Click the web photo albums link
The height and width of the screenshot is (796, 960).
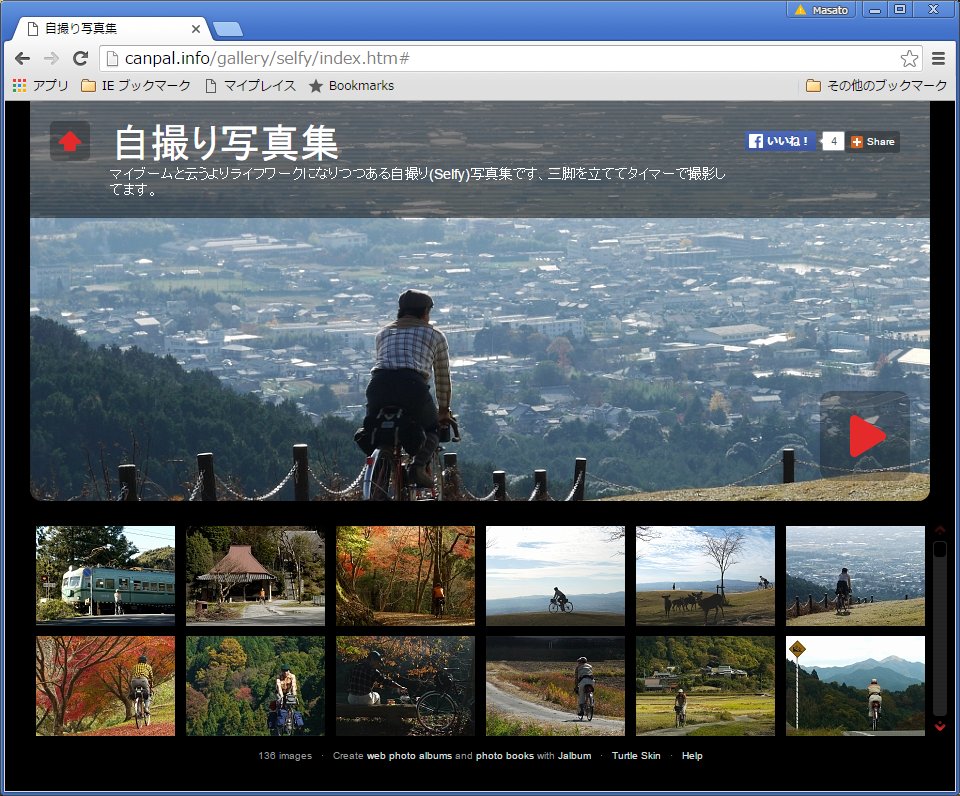410,756
